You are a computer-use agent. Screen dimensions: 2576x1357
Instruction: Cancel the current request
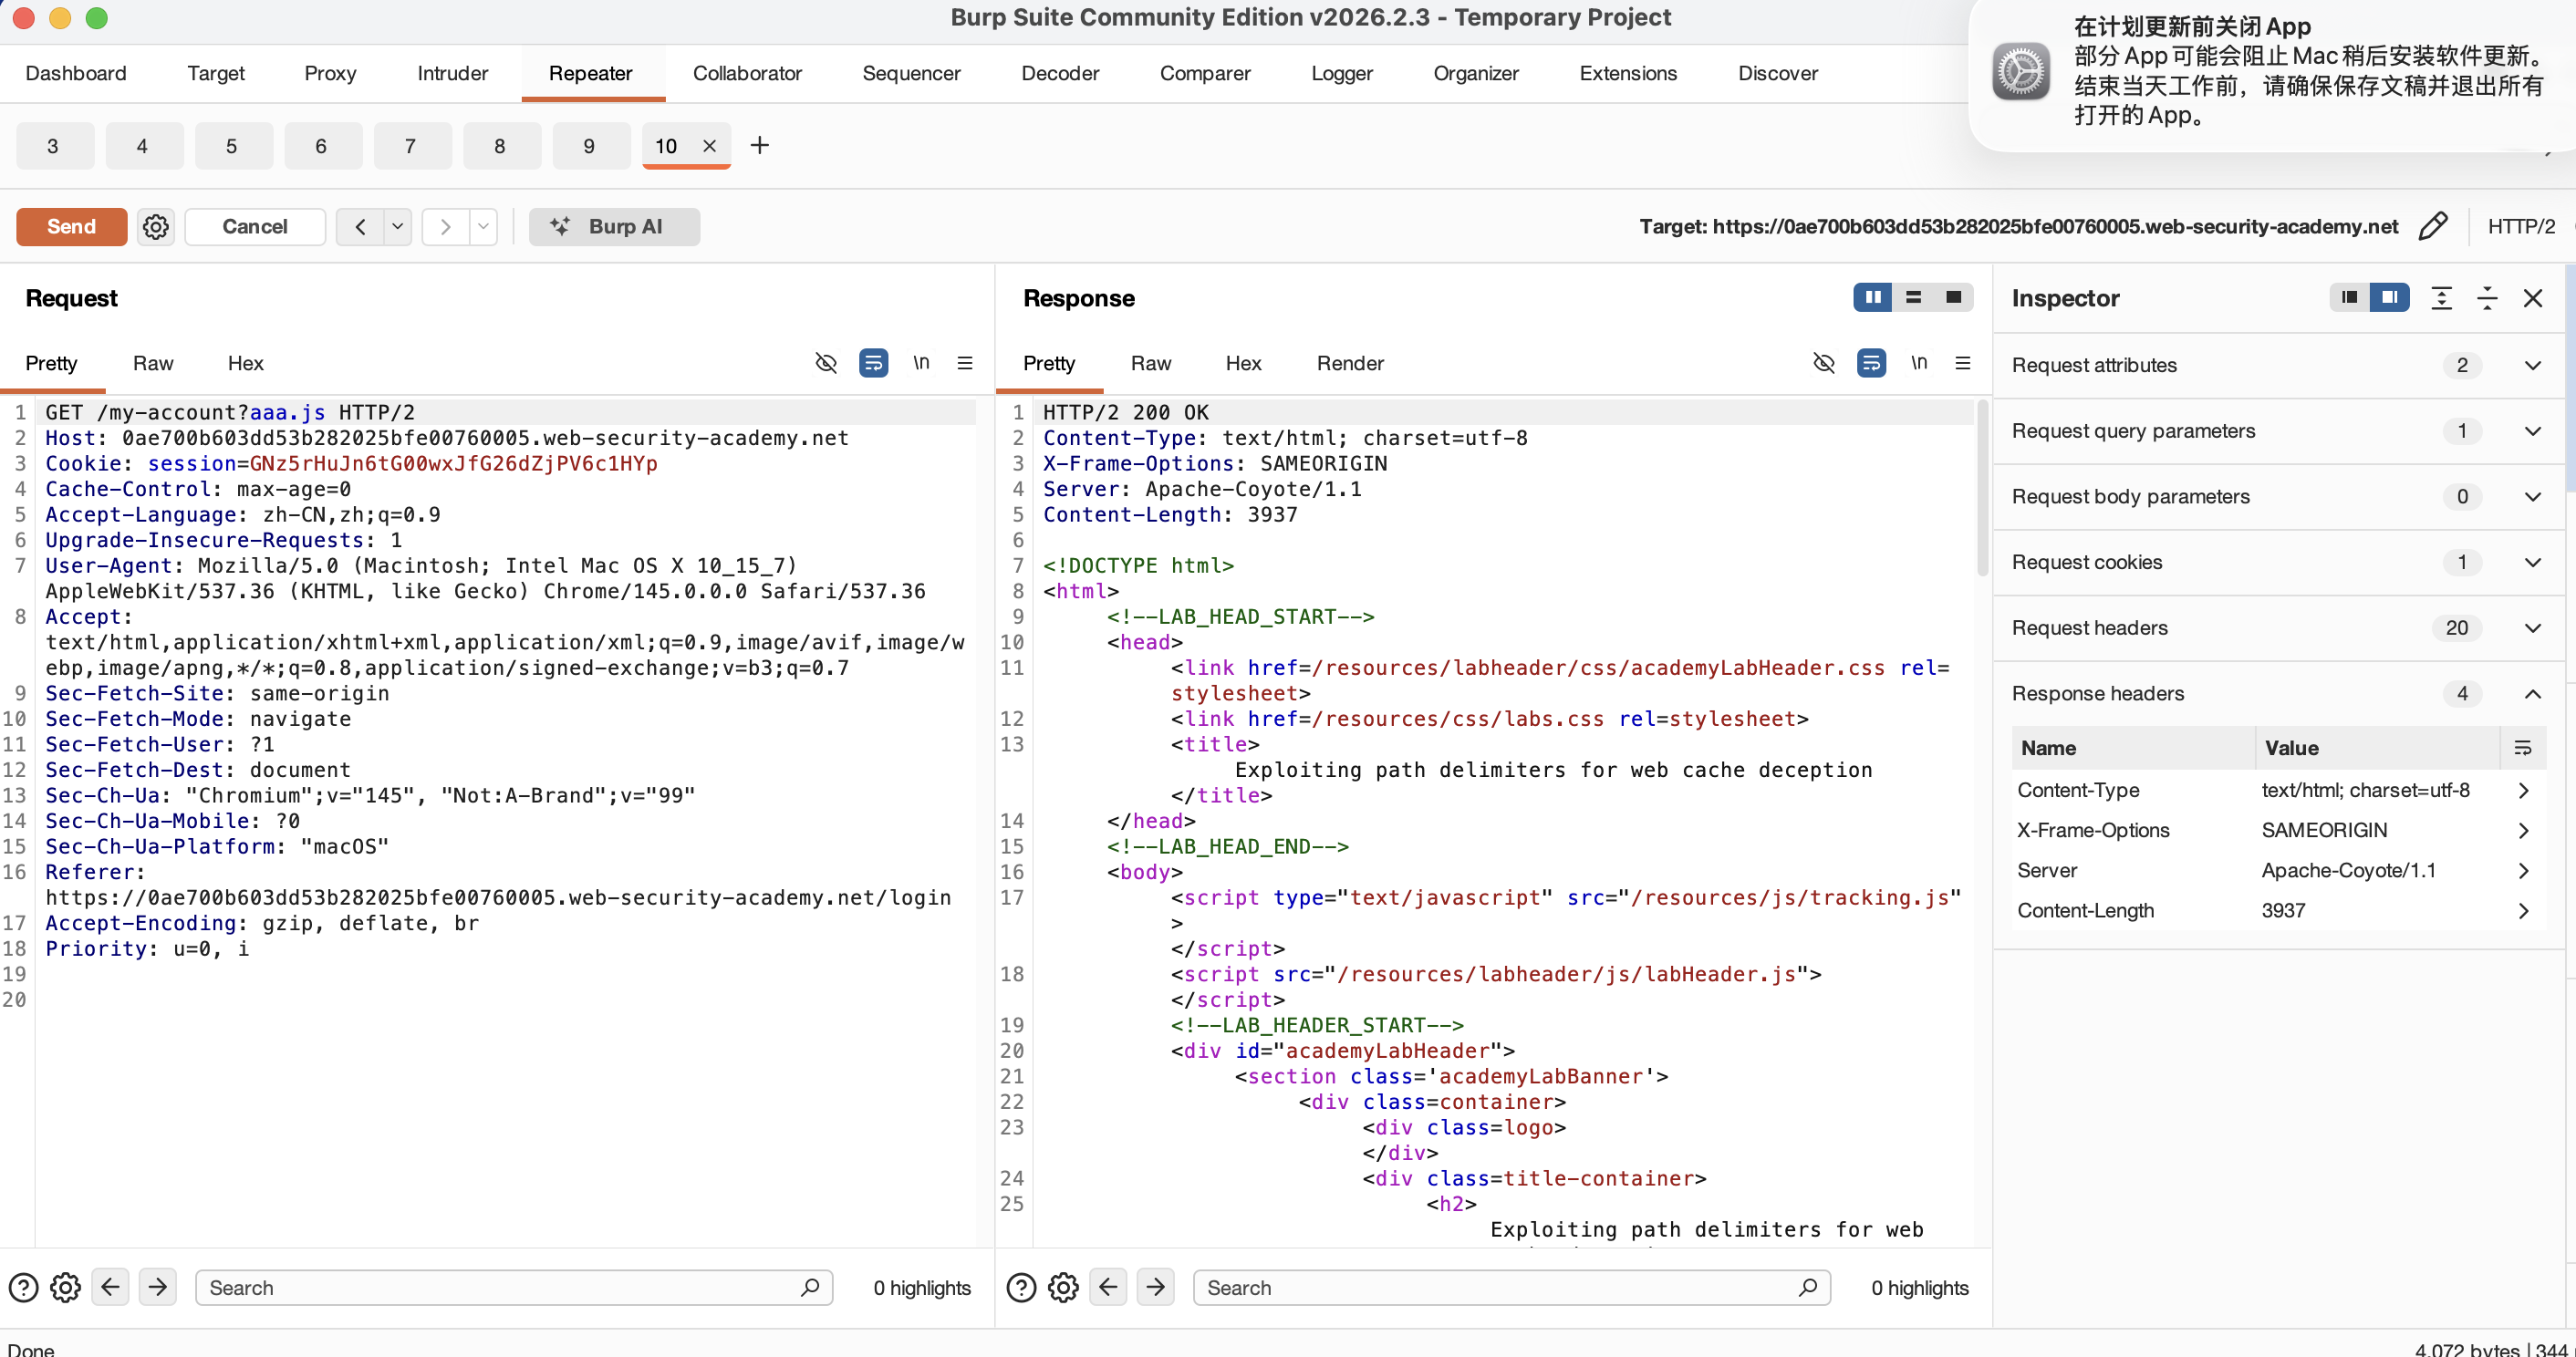click(x=255, y=227)
